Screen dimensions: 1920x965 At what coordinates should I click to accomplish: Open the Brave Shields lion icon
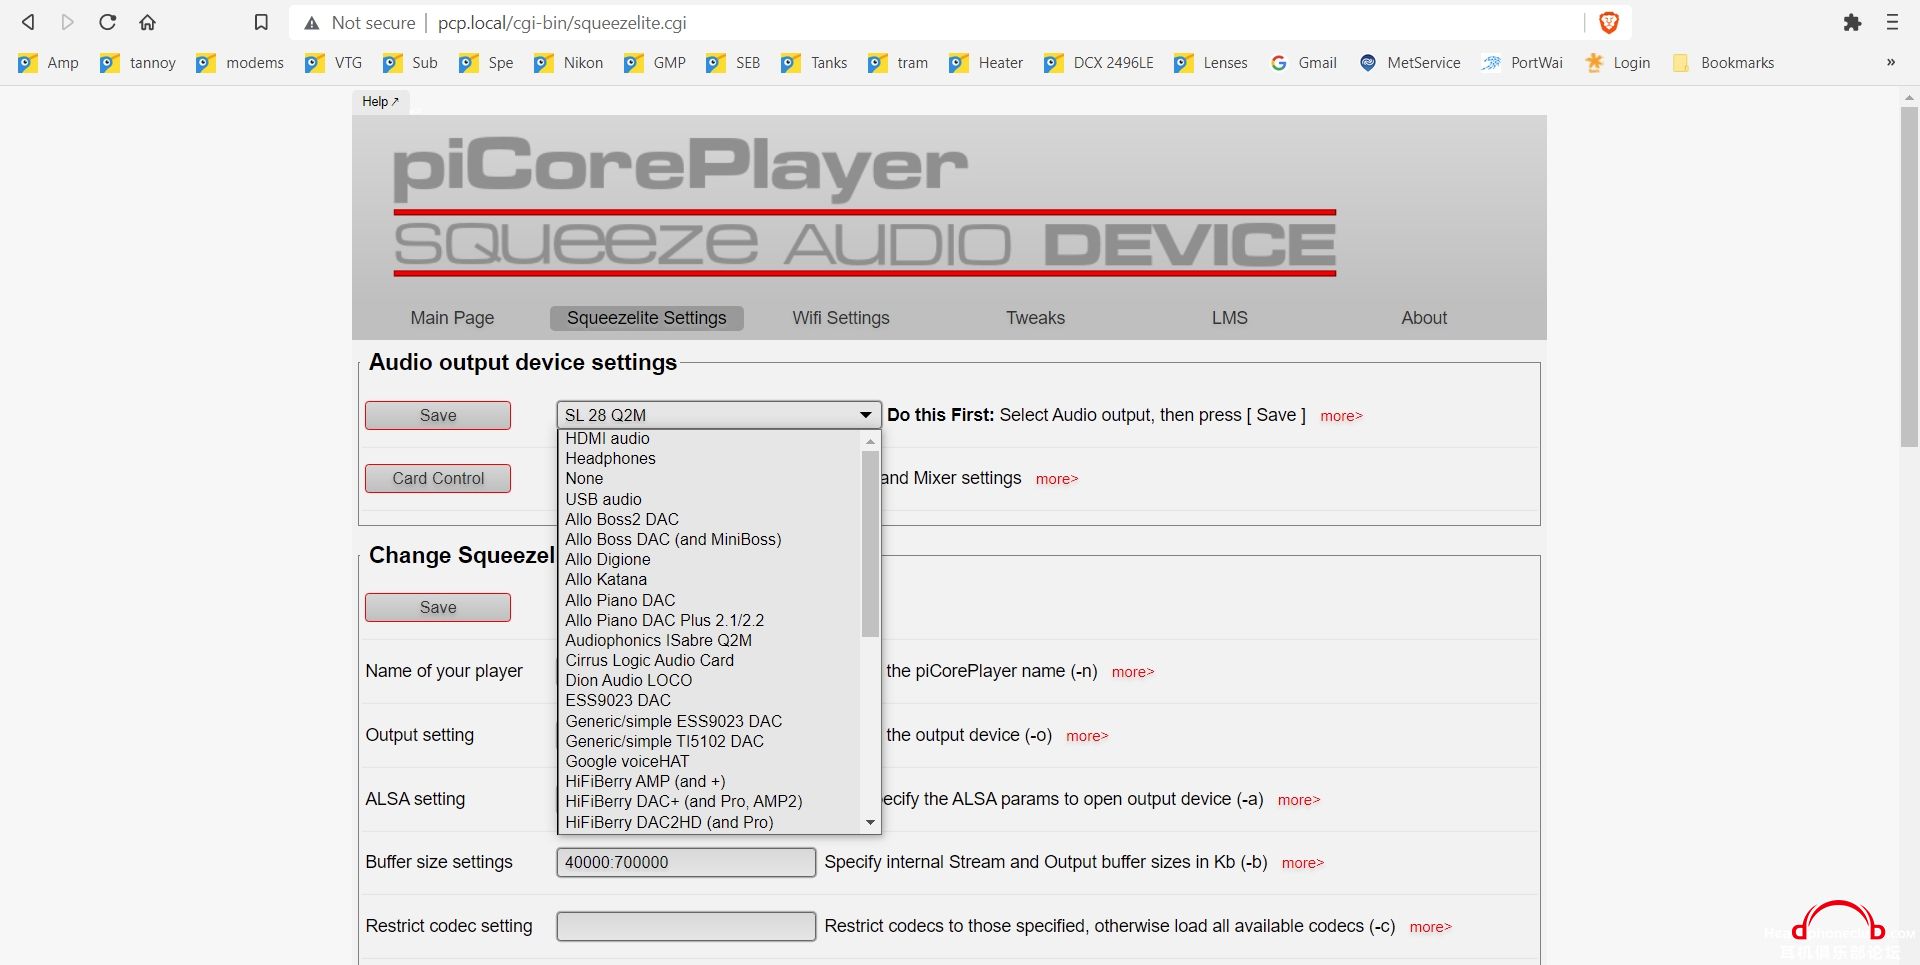[x=1609, y=22]
